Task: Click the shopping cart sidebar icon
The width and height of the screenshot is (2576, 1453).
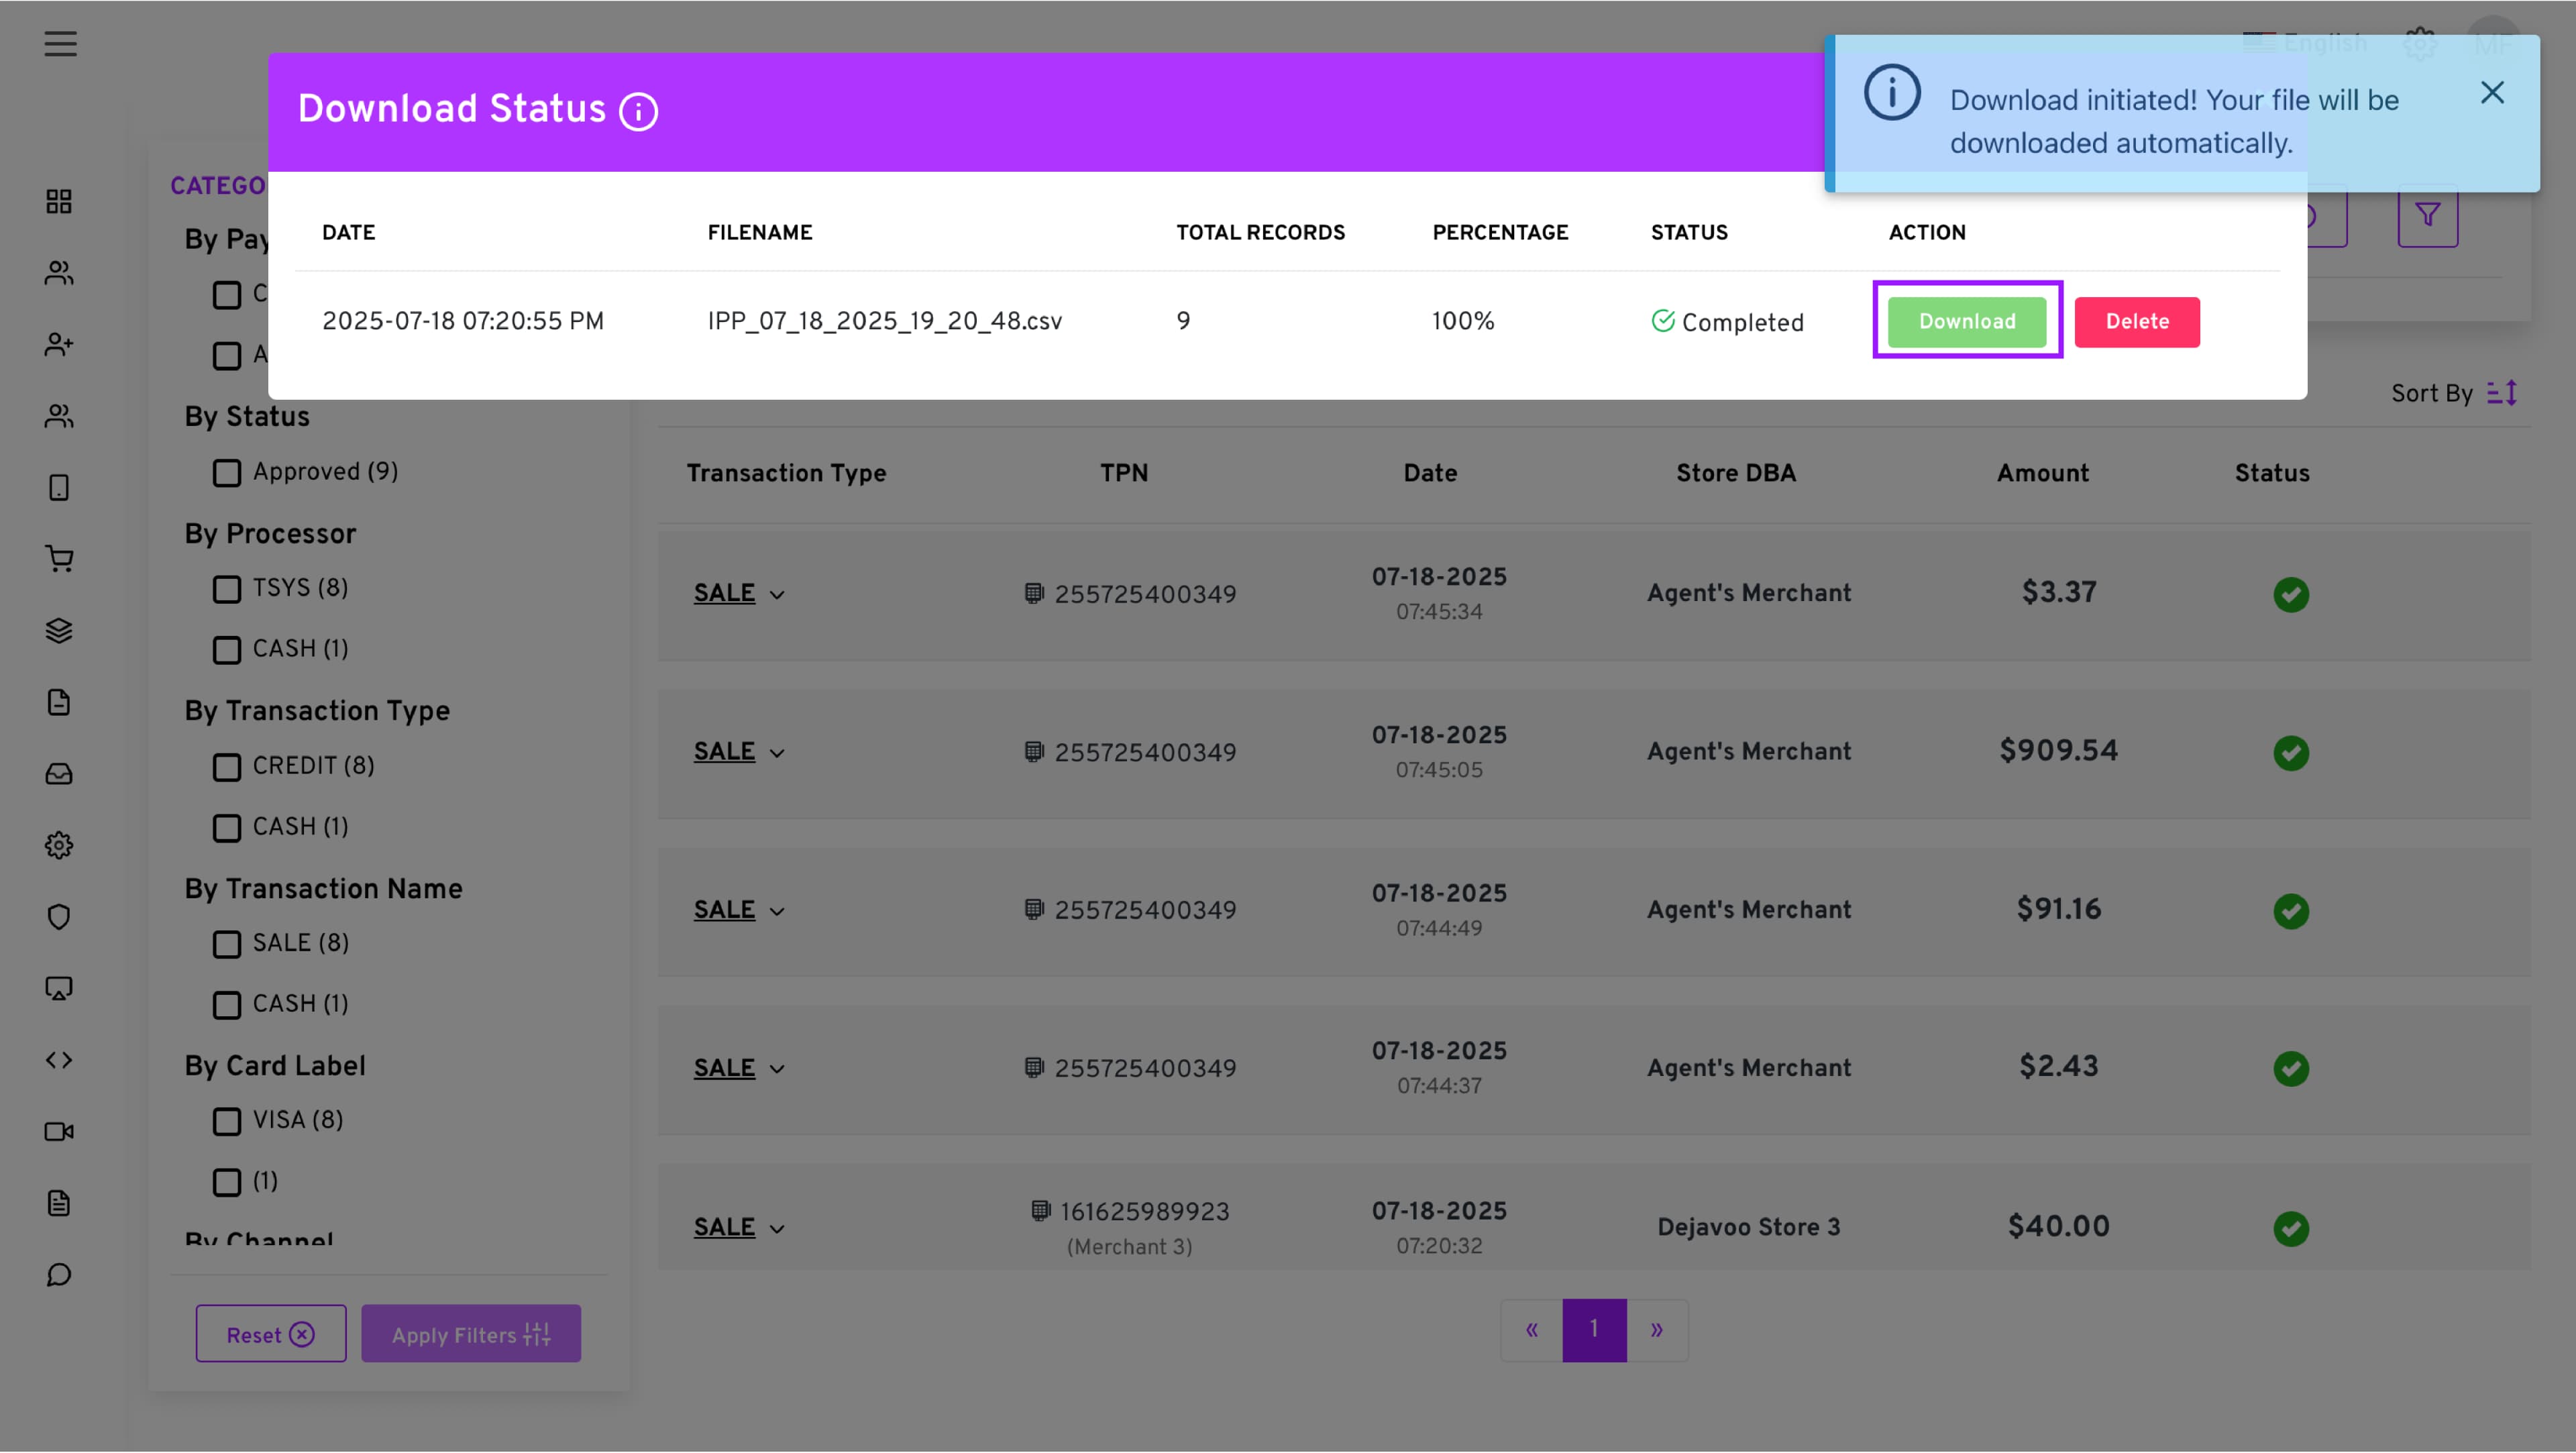Action: pos(59,559)
